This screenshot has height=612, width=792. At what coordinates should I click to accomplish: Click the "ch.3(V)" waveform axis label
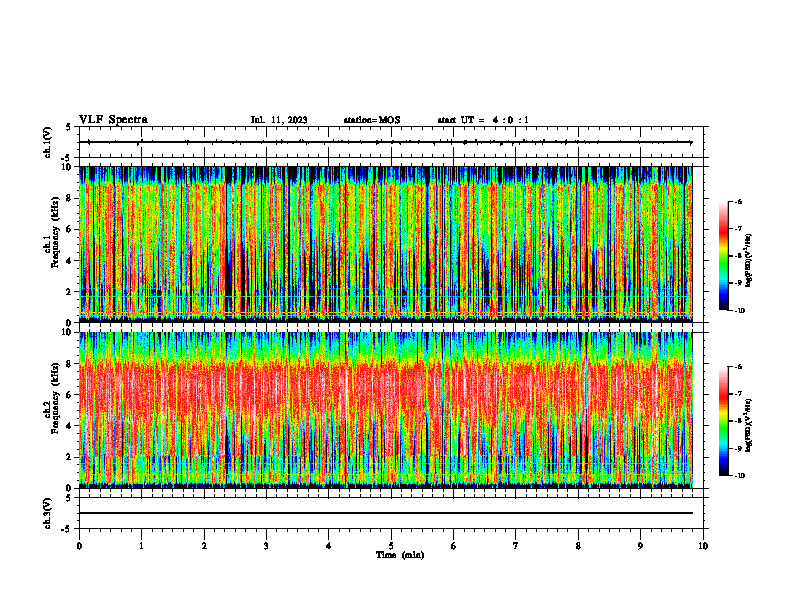tap(48, 513)
